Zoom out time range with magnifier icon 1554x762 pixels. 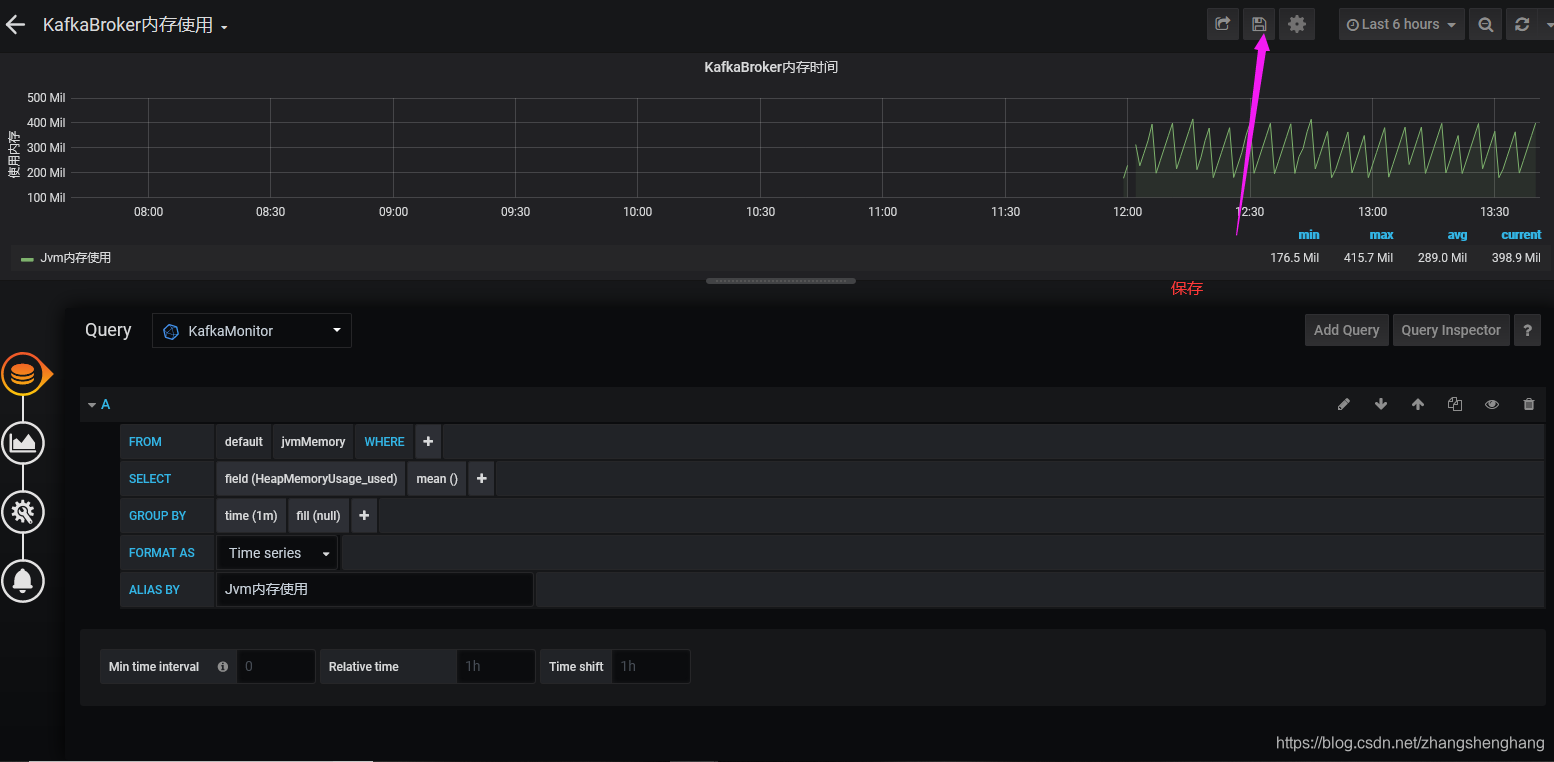pyautogui.click(x=1485, y=24)
